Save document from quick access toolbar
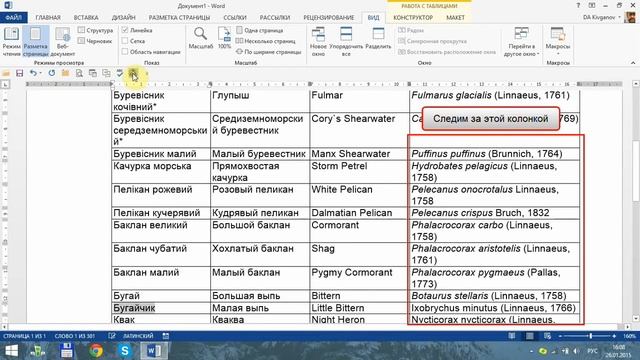 tap(19, 73)
